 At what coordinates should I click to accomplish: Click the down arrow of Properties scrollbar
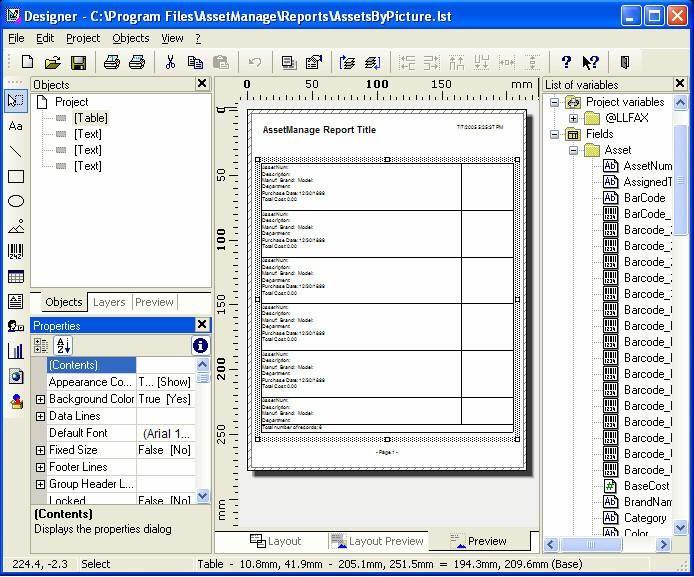(x=202, y=495)
